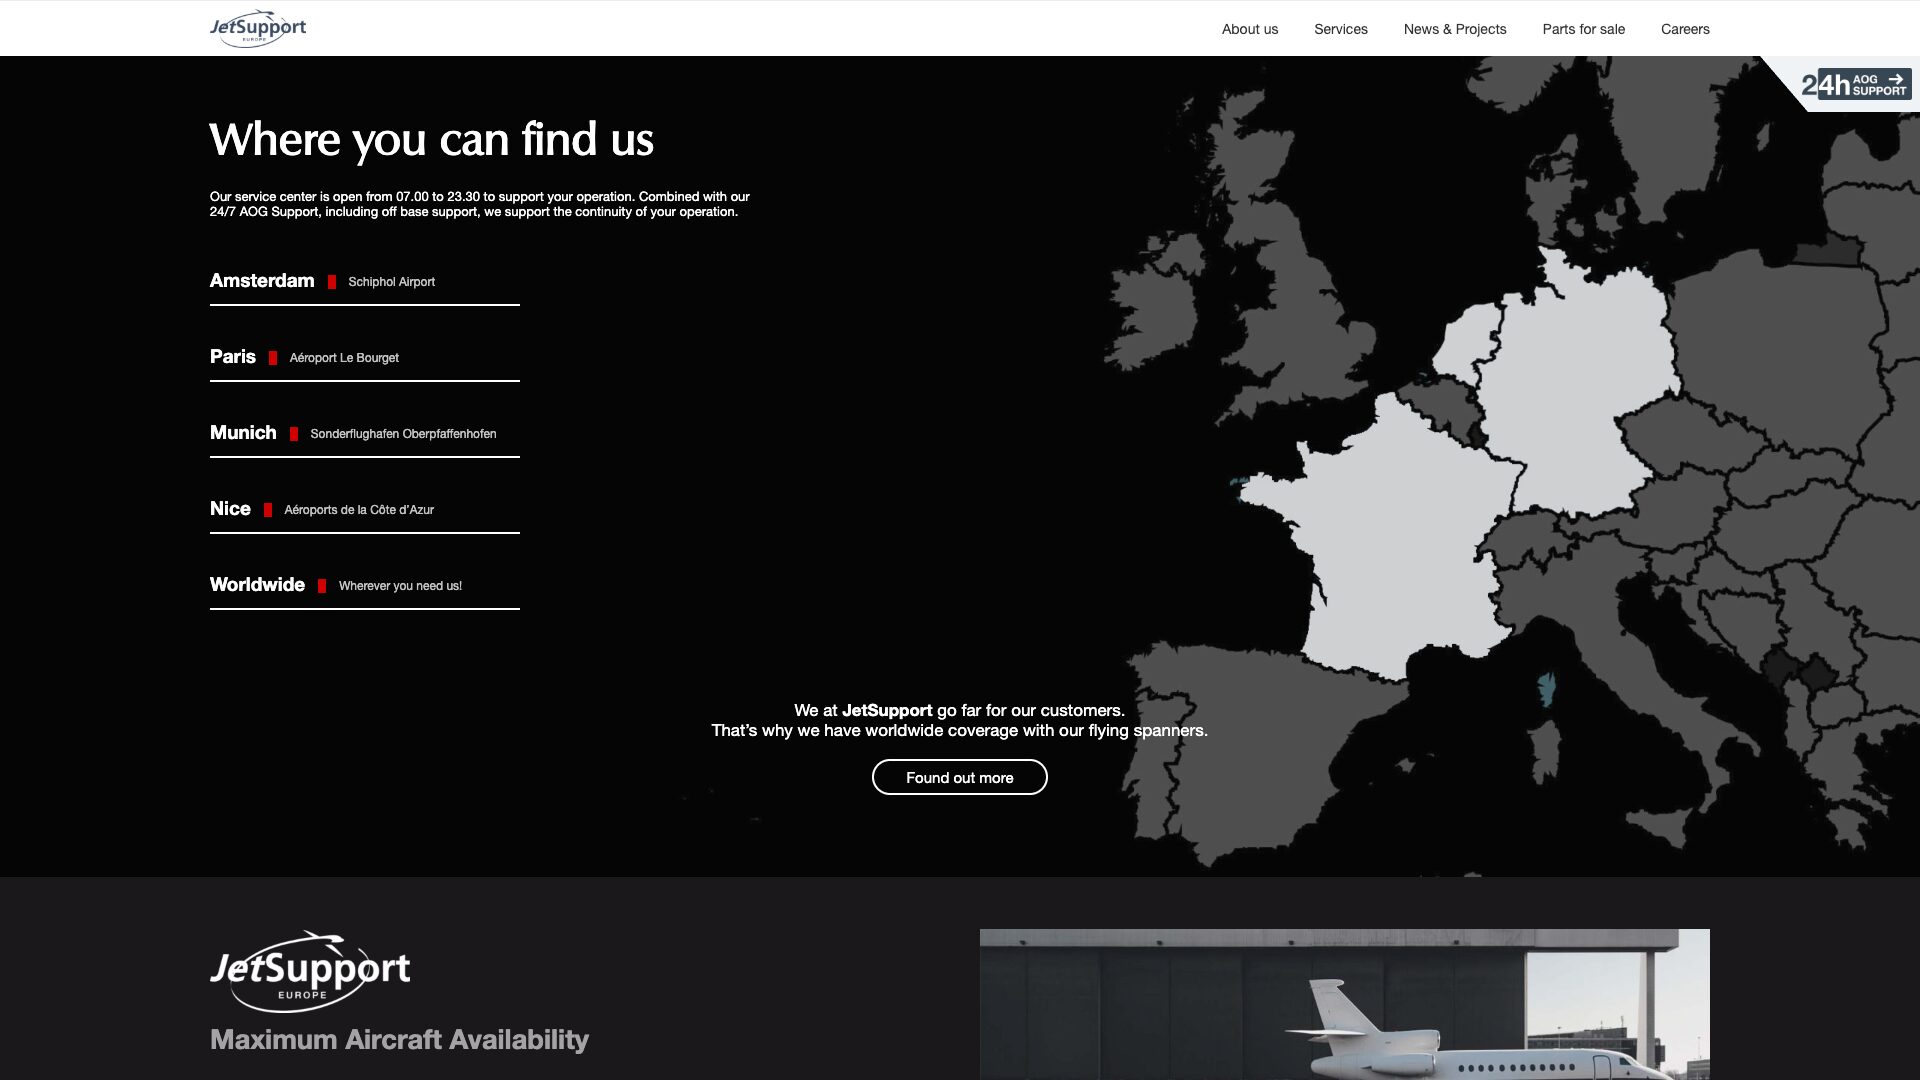Image resolution: width=1920 pixels, height=1080 pixels.
Task: Click the red marker beside Munich
Action: pyautogui.click(x=294, y=434)
